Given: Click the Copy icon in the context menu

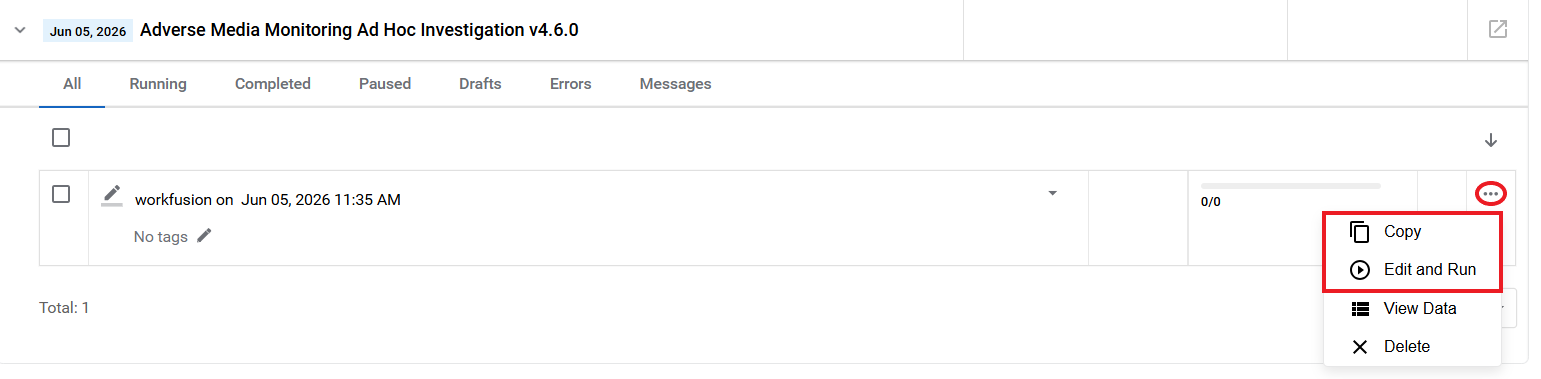Looking at the screenshot, I should (1360, 232).
